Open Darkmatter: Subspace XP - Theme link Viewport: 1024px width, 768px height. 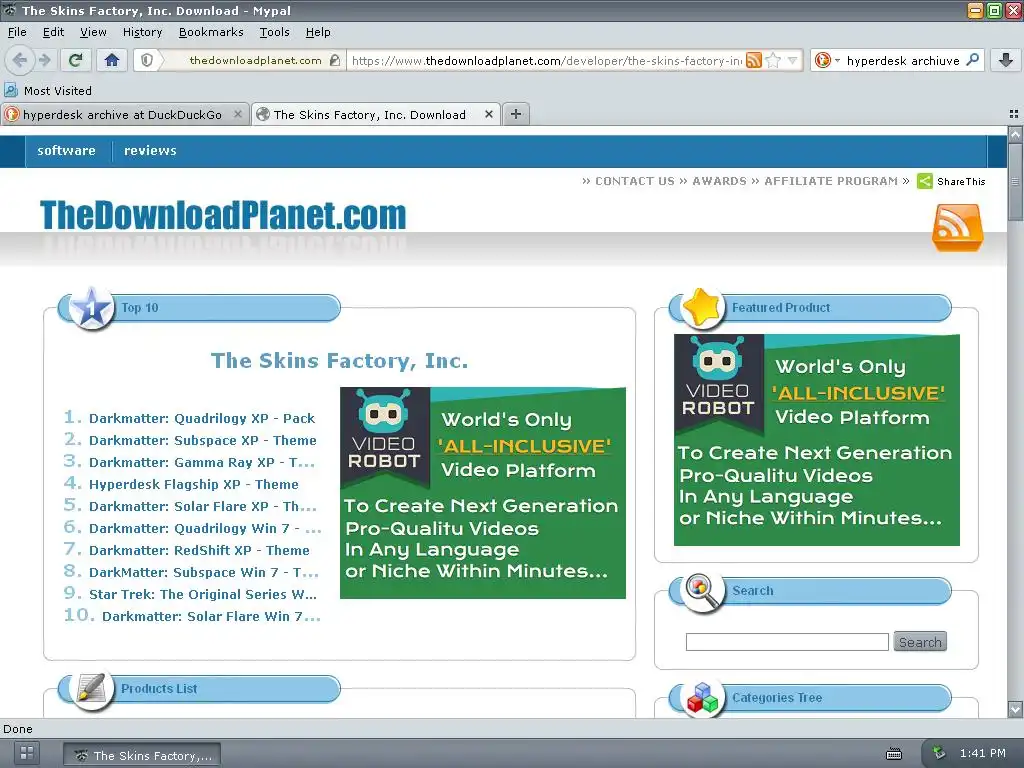202,441
